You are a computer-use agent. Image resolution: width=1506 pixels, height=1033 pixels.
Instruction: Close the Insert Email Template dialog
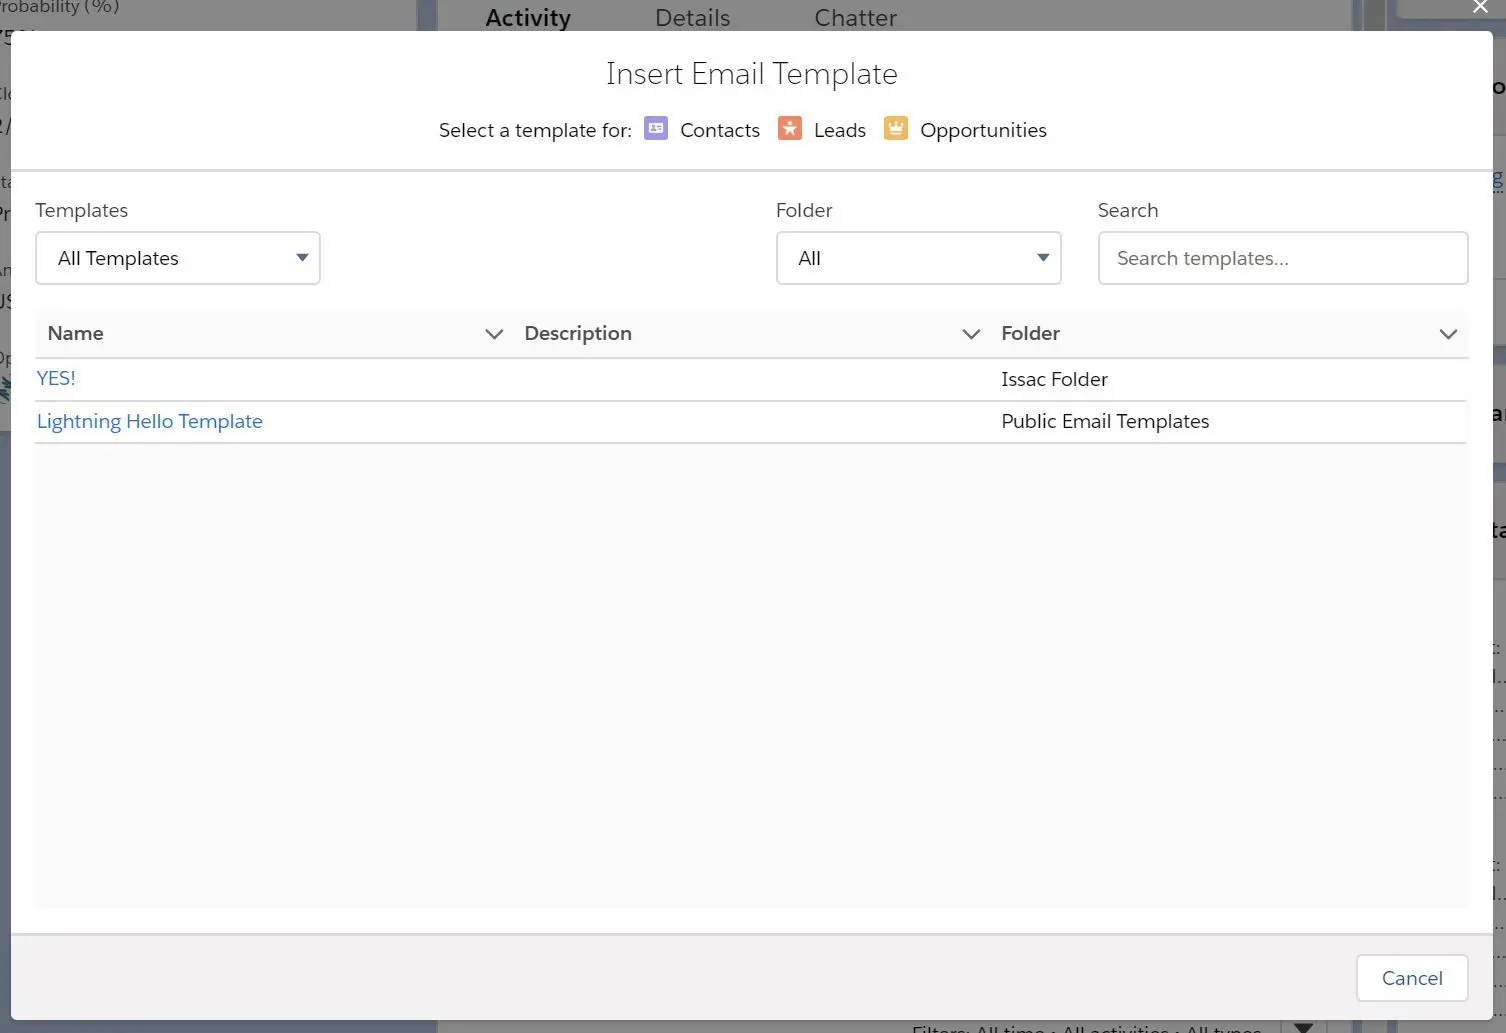coord(1480,8)
